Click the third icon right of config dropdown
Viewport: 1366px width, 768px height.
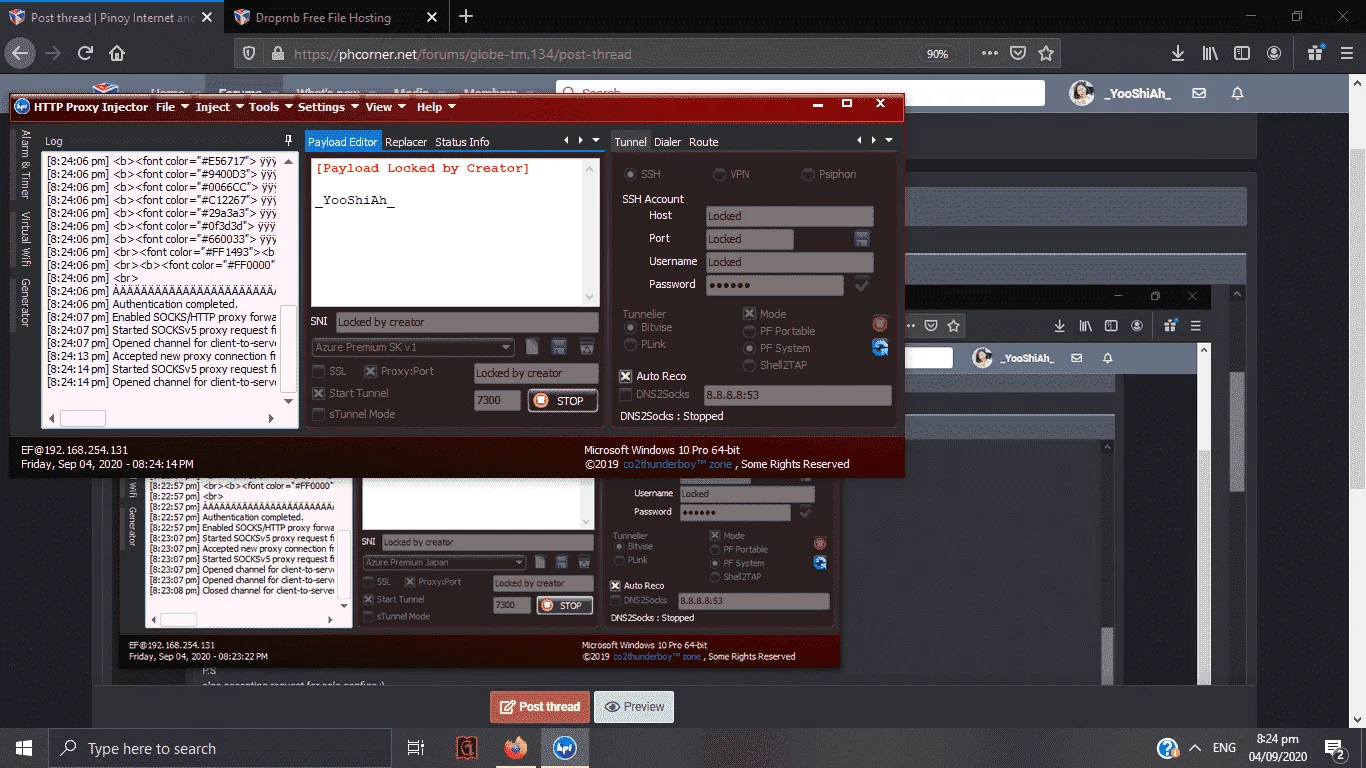pos(587,347)
